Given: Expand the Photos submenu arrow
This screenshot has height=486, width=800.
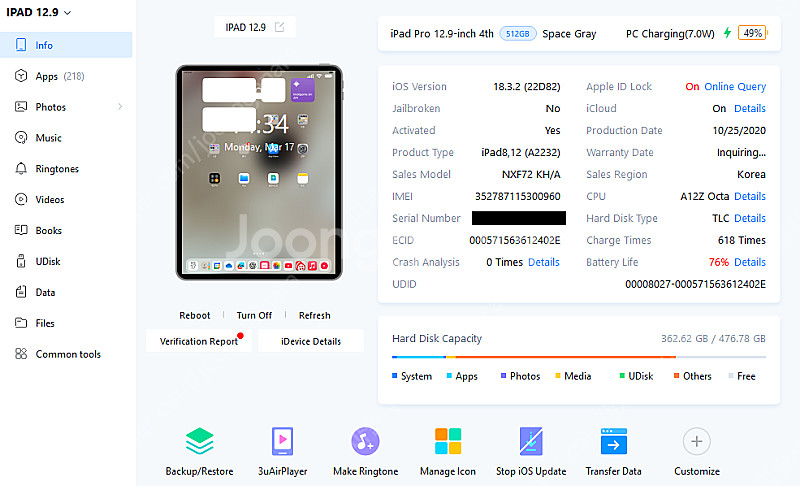Looking at the screenshot, I should point(120,107).
